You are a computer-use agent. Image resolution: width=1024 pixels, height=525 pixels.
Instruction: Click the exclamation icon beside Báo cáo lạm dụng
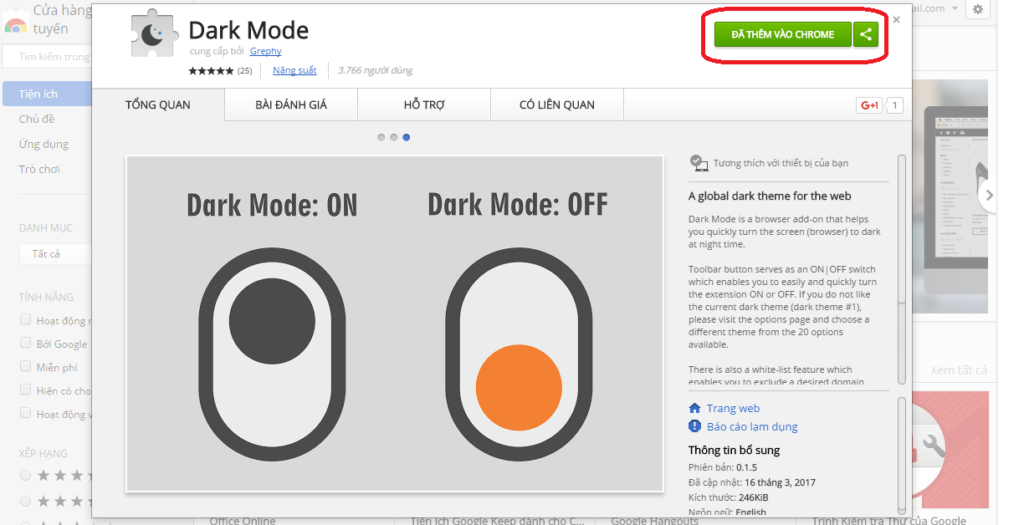point(694,426)
